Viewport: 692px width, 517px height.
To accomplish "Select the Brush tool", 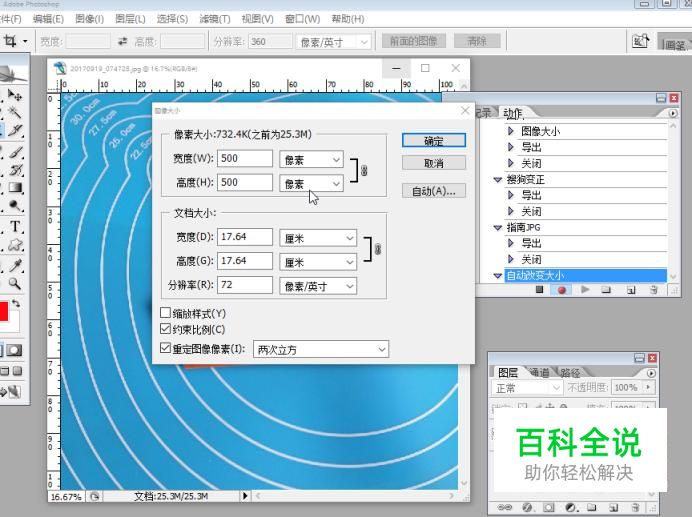I will (x=15, y=151).
